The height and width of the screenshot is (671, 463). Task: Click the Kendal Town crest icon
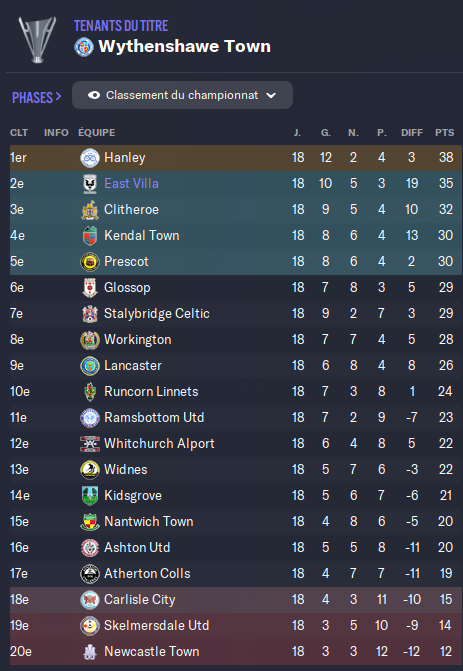(90, 236)
